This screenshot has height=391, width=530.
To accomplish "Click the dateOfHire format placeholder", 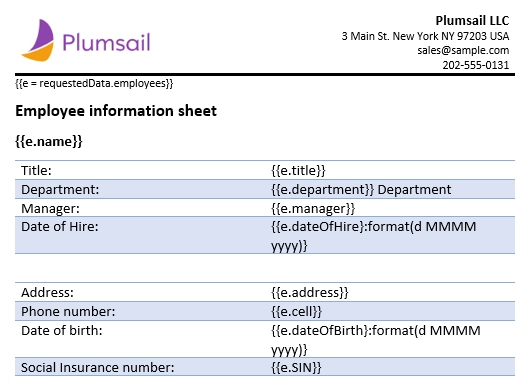I will pyautogui.click(x=374, y=236).
